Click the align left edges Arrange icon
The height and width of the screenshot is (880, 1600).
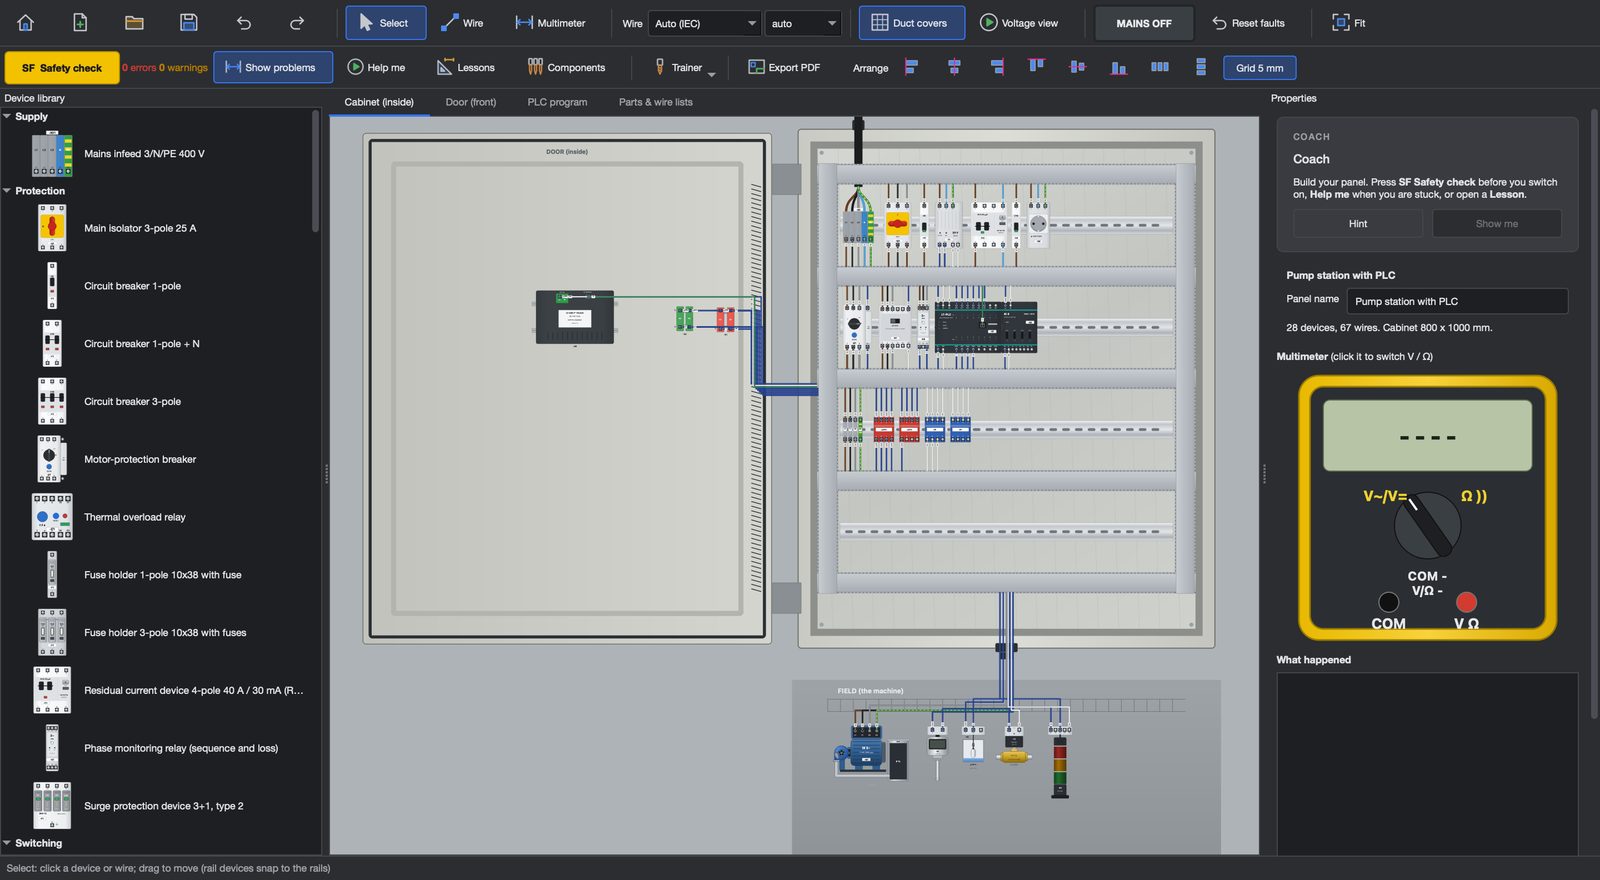click(912, 67)
